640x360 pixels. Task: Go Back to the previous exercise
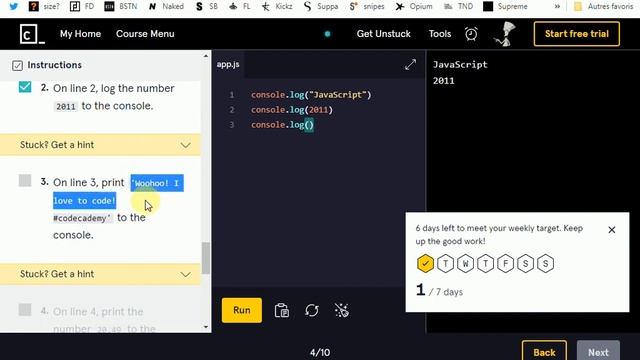[x=544, y=352]
